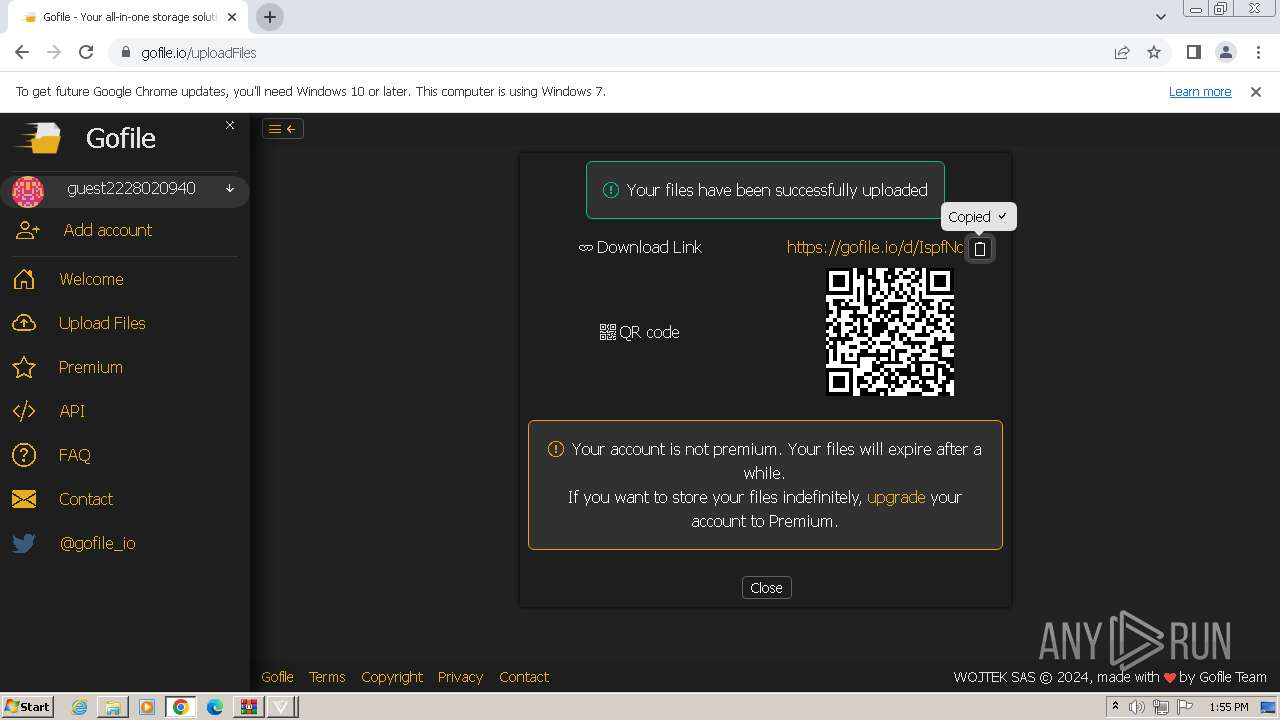This screenshot has width=1280, height=720.
Task: Open the footer Contact link
Action: pyautogui.click(x=524, y=677)
